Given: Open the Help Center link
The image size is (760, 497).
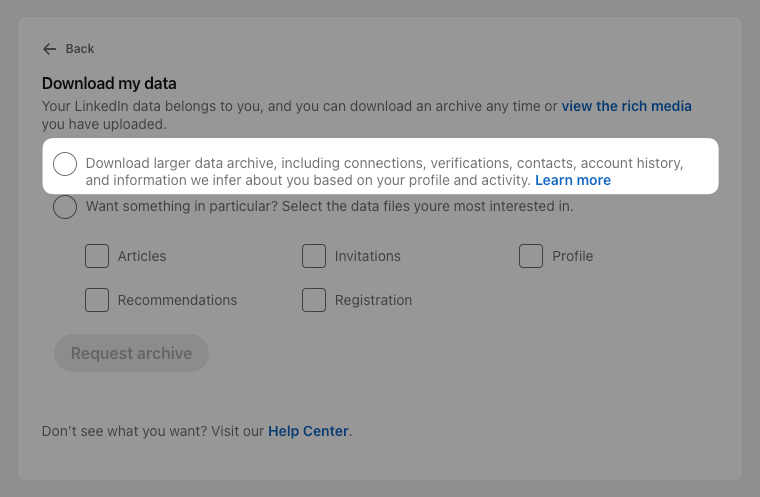Looking at the screenshot, I should point(308,431).
